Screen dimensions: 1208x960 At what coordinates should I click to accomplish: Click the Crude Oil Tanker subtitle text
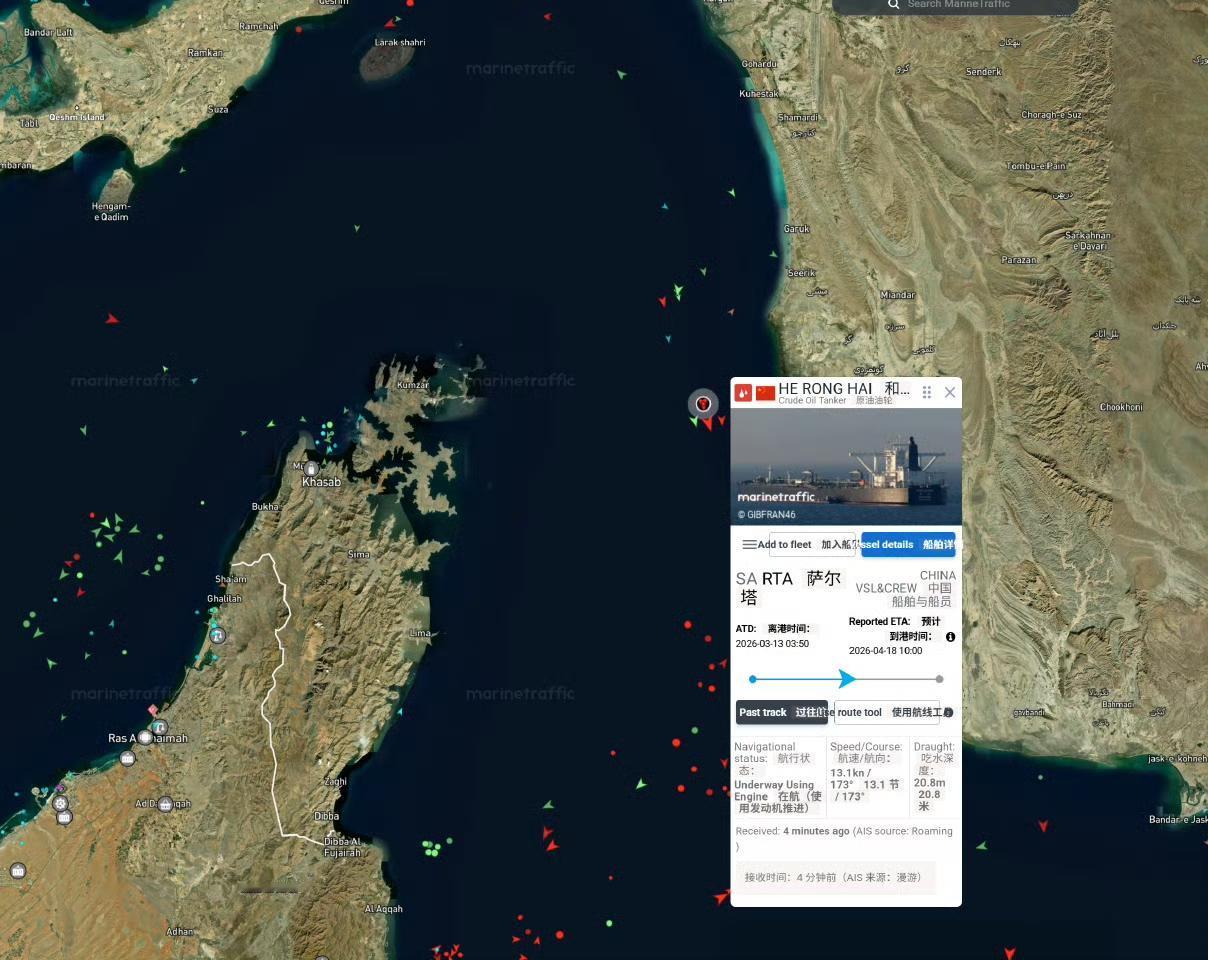tap(812, 400)
